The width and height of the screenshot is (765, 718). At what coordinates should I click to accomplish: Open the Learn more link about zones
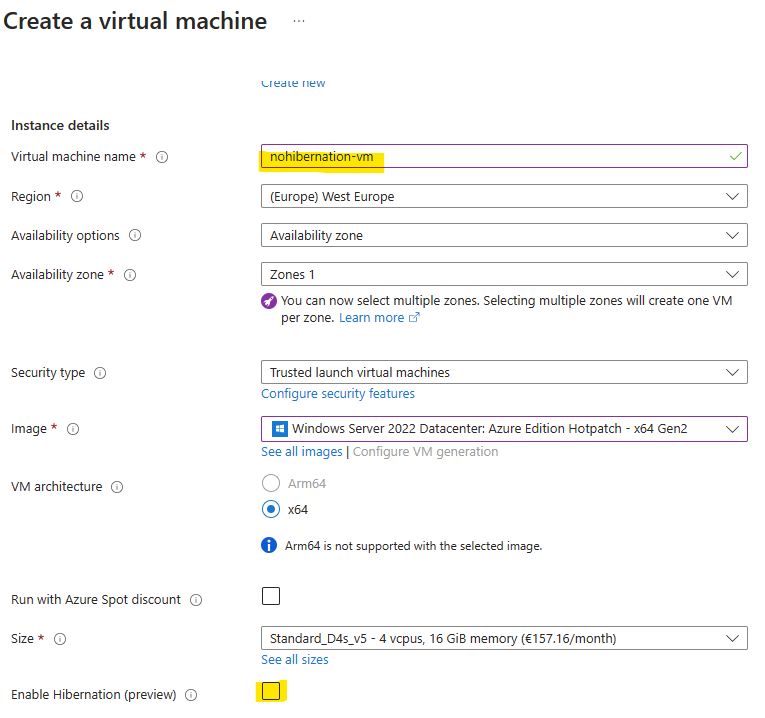372,318
